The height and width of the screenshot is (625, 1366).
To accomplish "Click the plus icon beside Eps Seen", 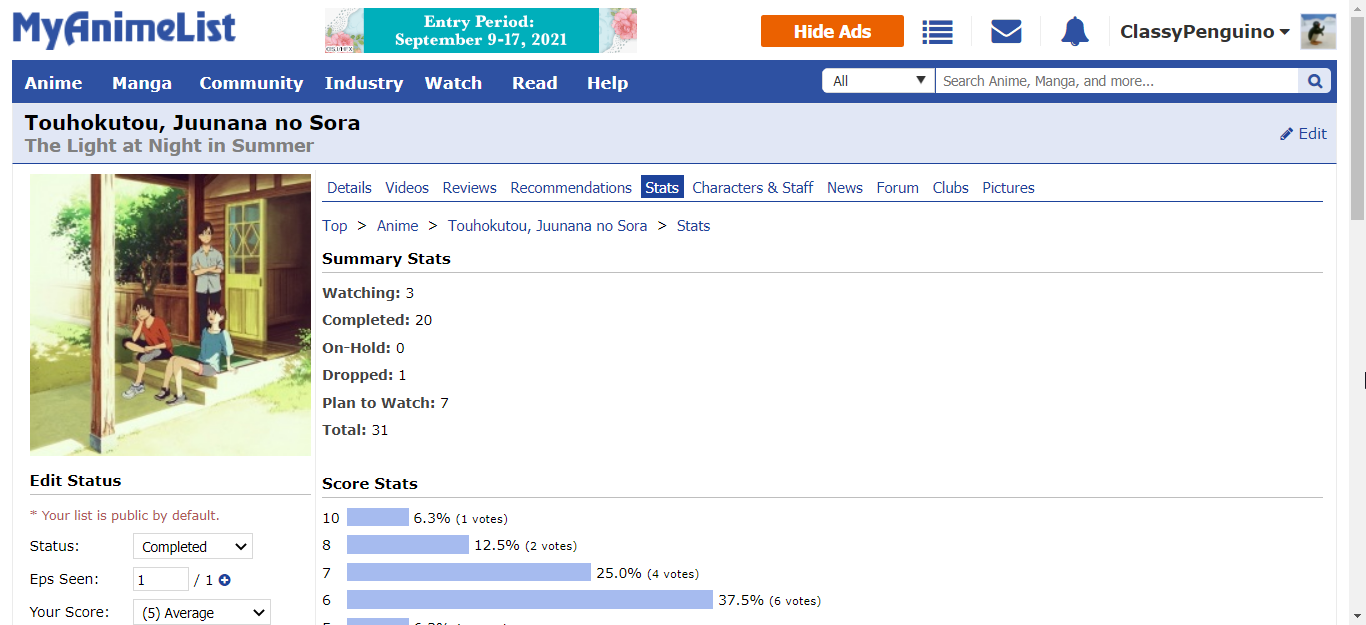I will 225,580.
